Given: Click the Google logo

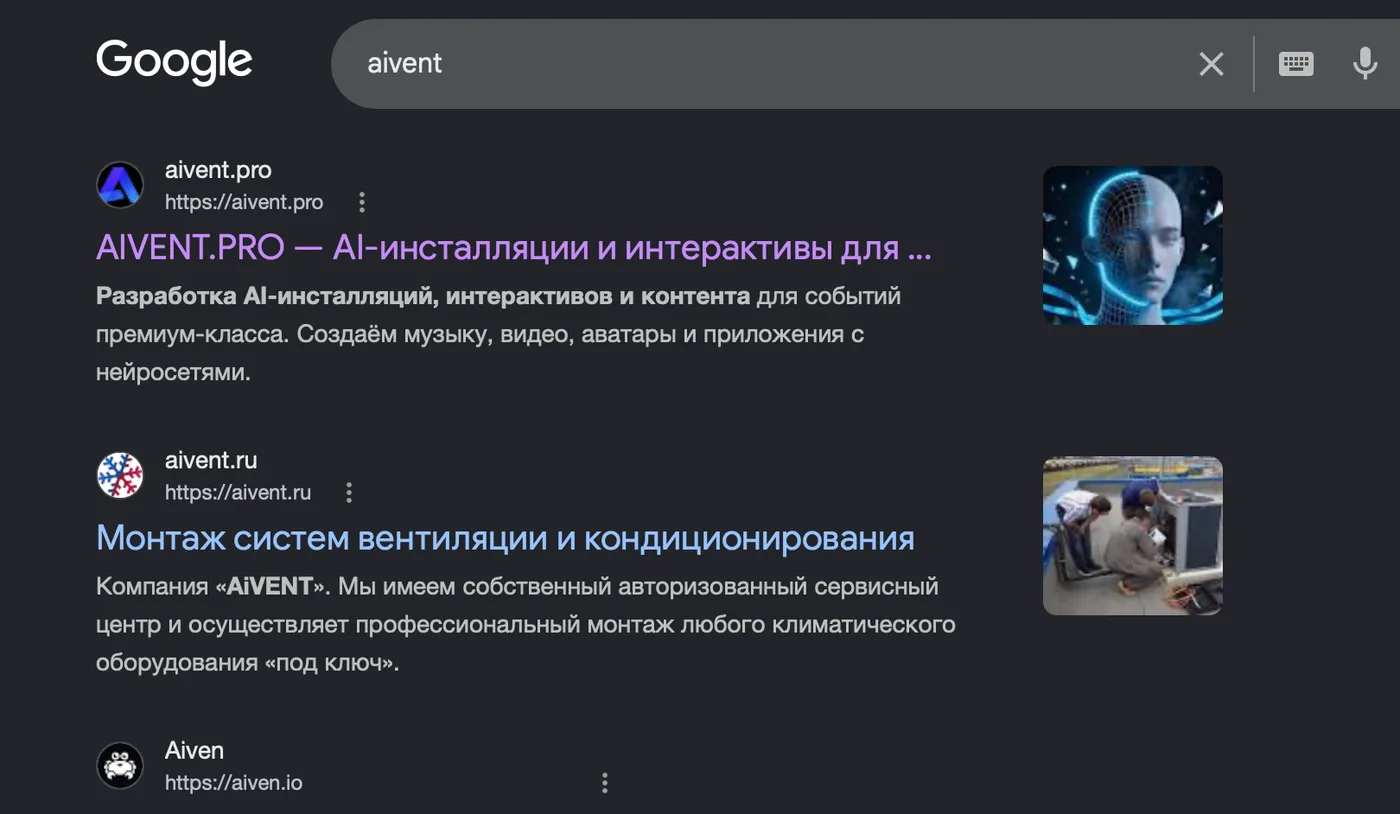Looking at the screenshot, I should [174, 62].
